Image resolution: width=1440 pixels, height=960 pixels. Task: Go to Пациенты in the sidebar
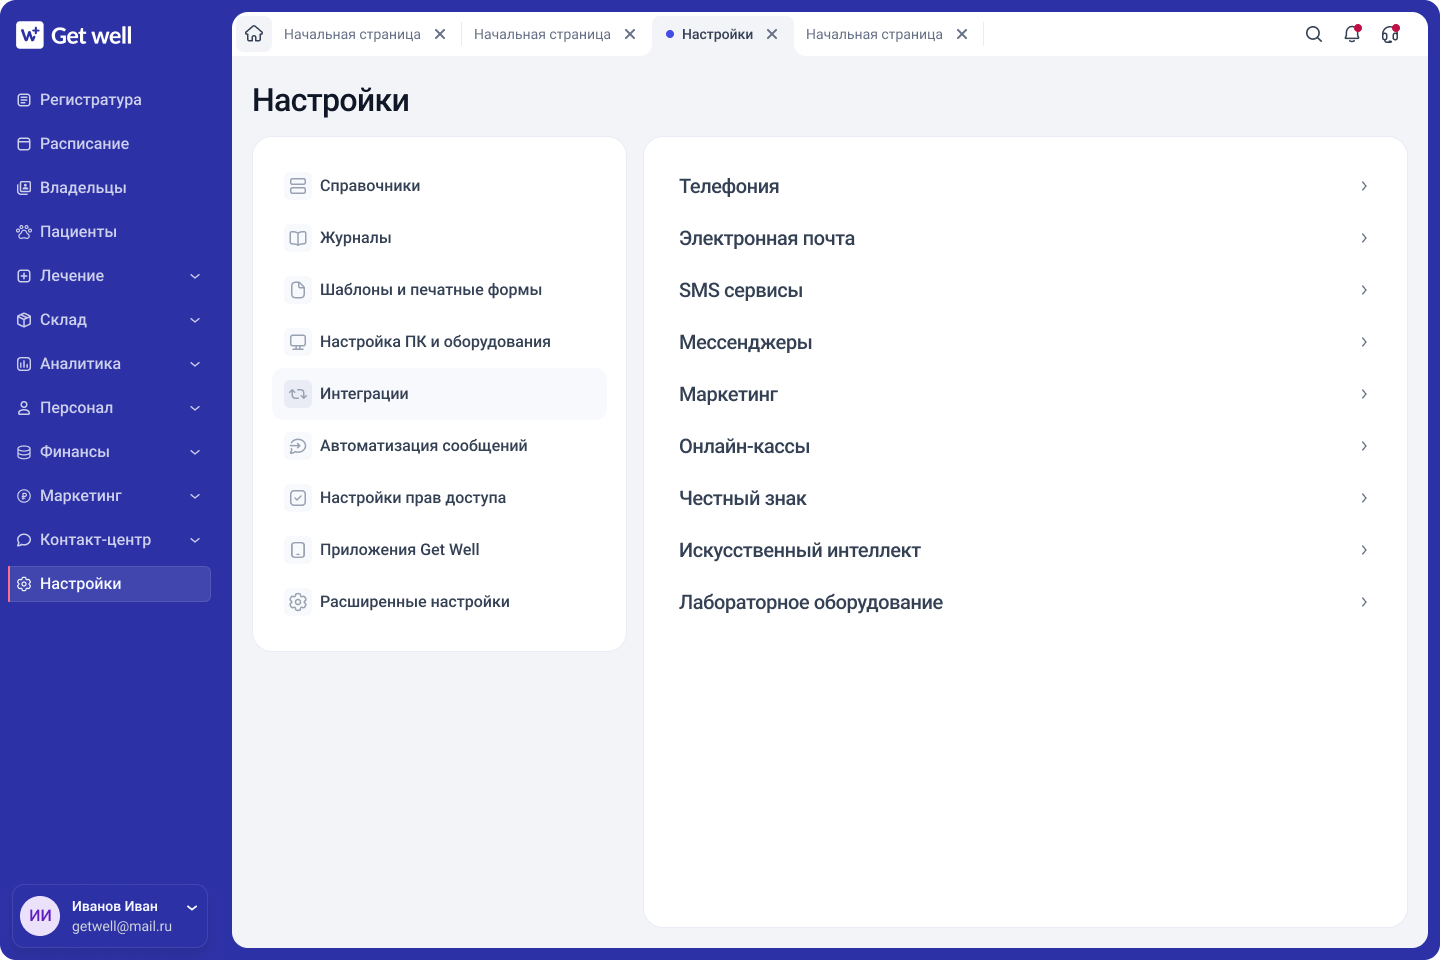(x=109, y=232)
